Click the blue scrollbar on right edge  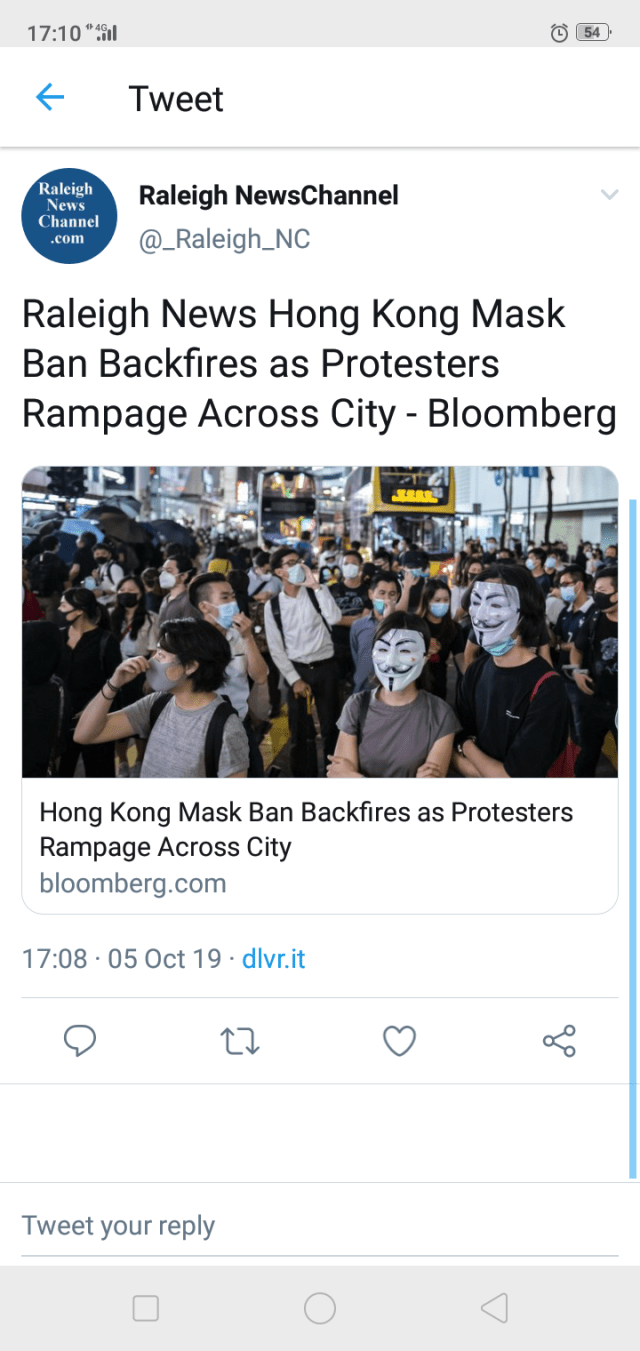(x=633, y=838)
